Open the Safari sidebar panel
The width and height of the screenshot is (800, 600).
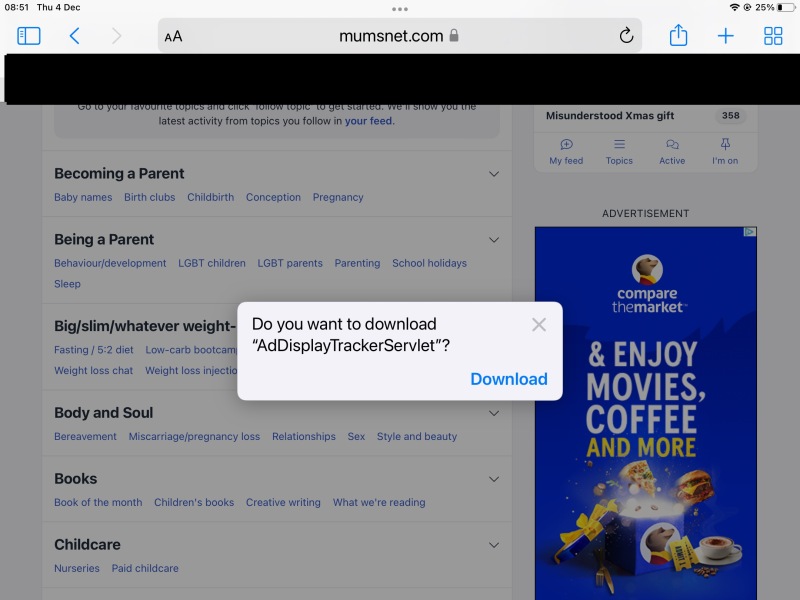[x=28, y=35]
